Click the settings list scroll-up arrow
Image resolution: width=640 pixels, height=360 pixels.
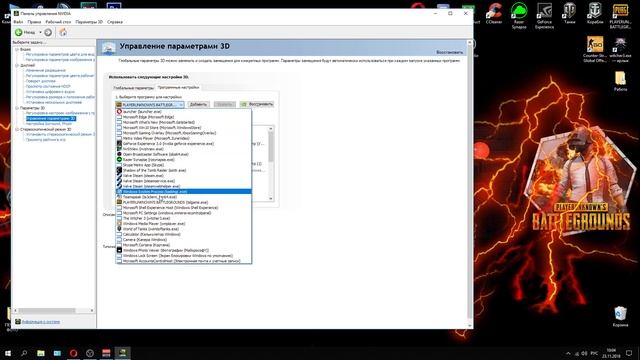click(270, 129)
